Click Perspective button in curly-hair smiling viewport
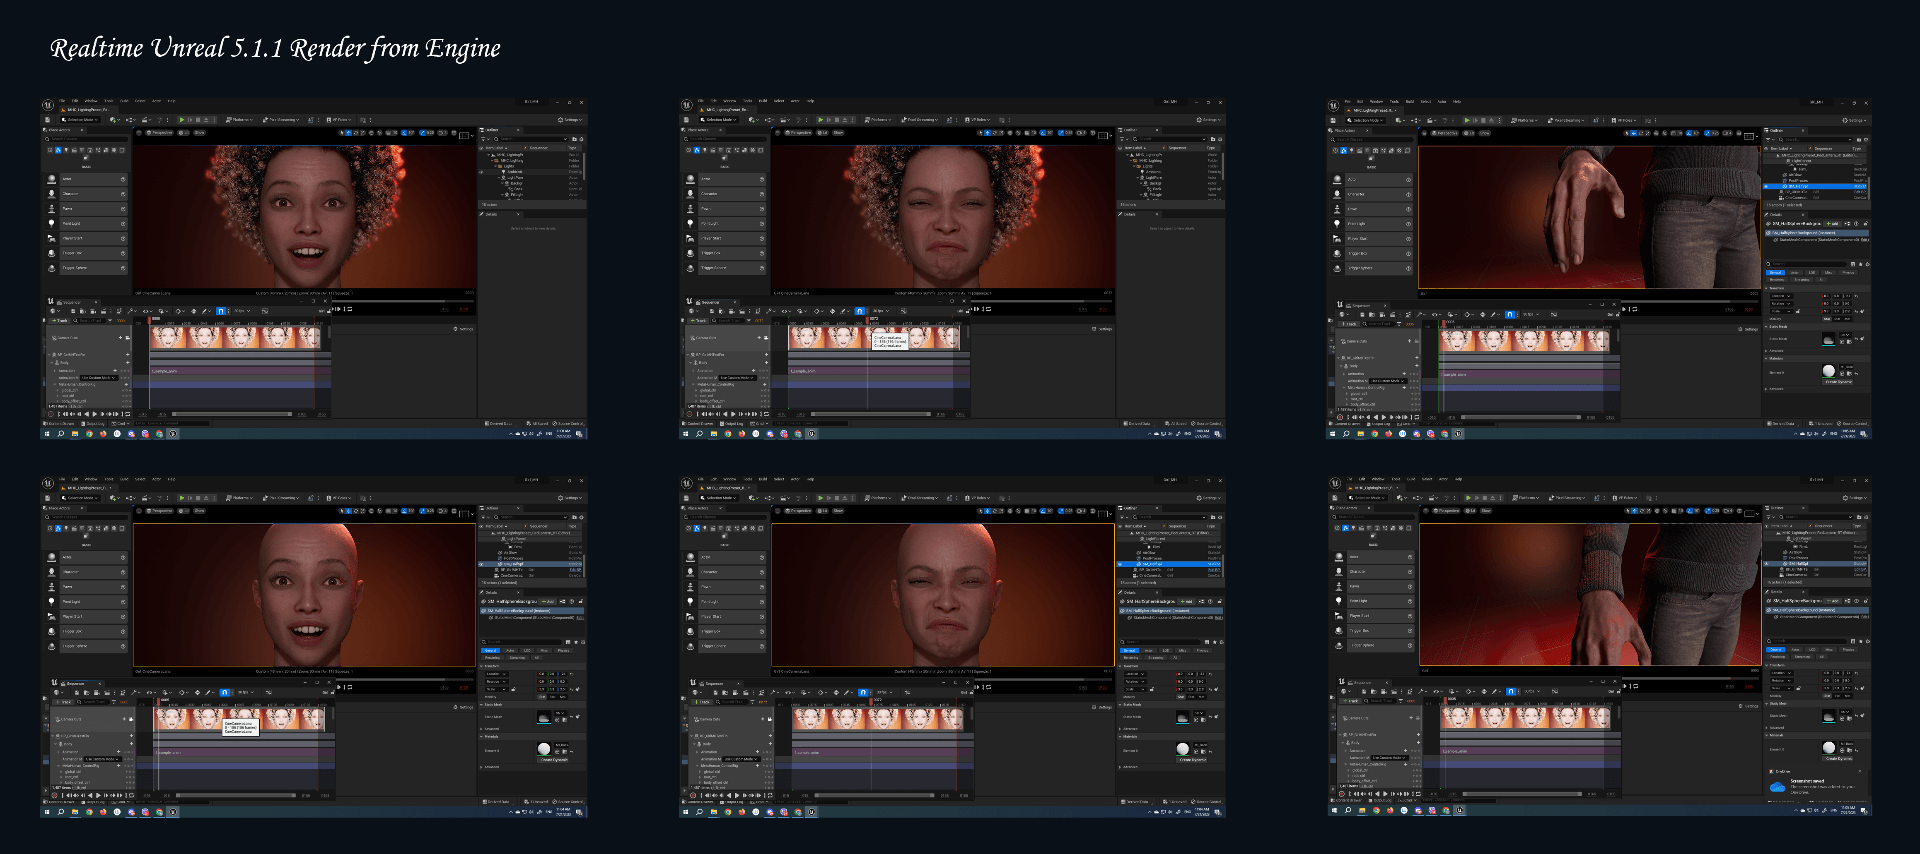 click(x=159, y=133)
